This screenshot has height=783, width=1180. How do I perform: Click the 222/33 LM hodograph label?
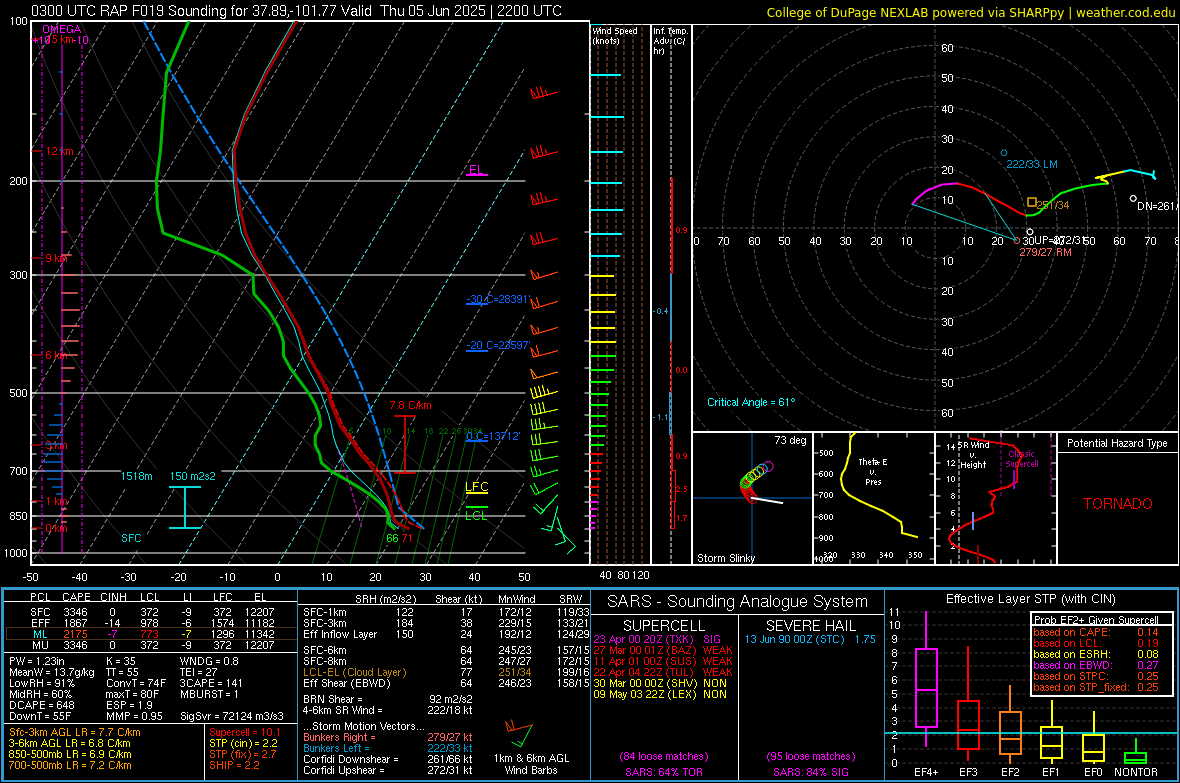pos(1032,164)
